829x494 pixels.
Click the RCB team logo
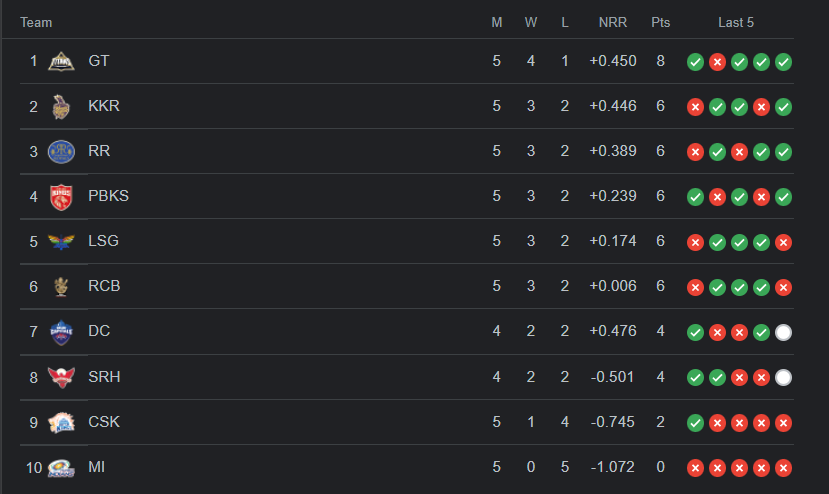(62, 286)
